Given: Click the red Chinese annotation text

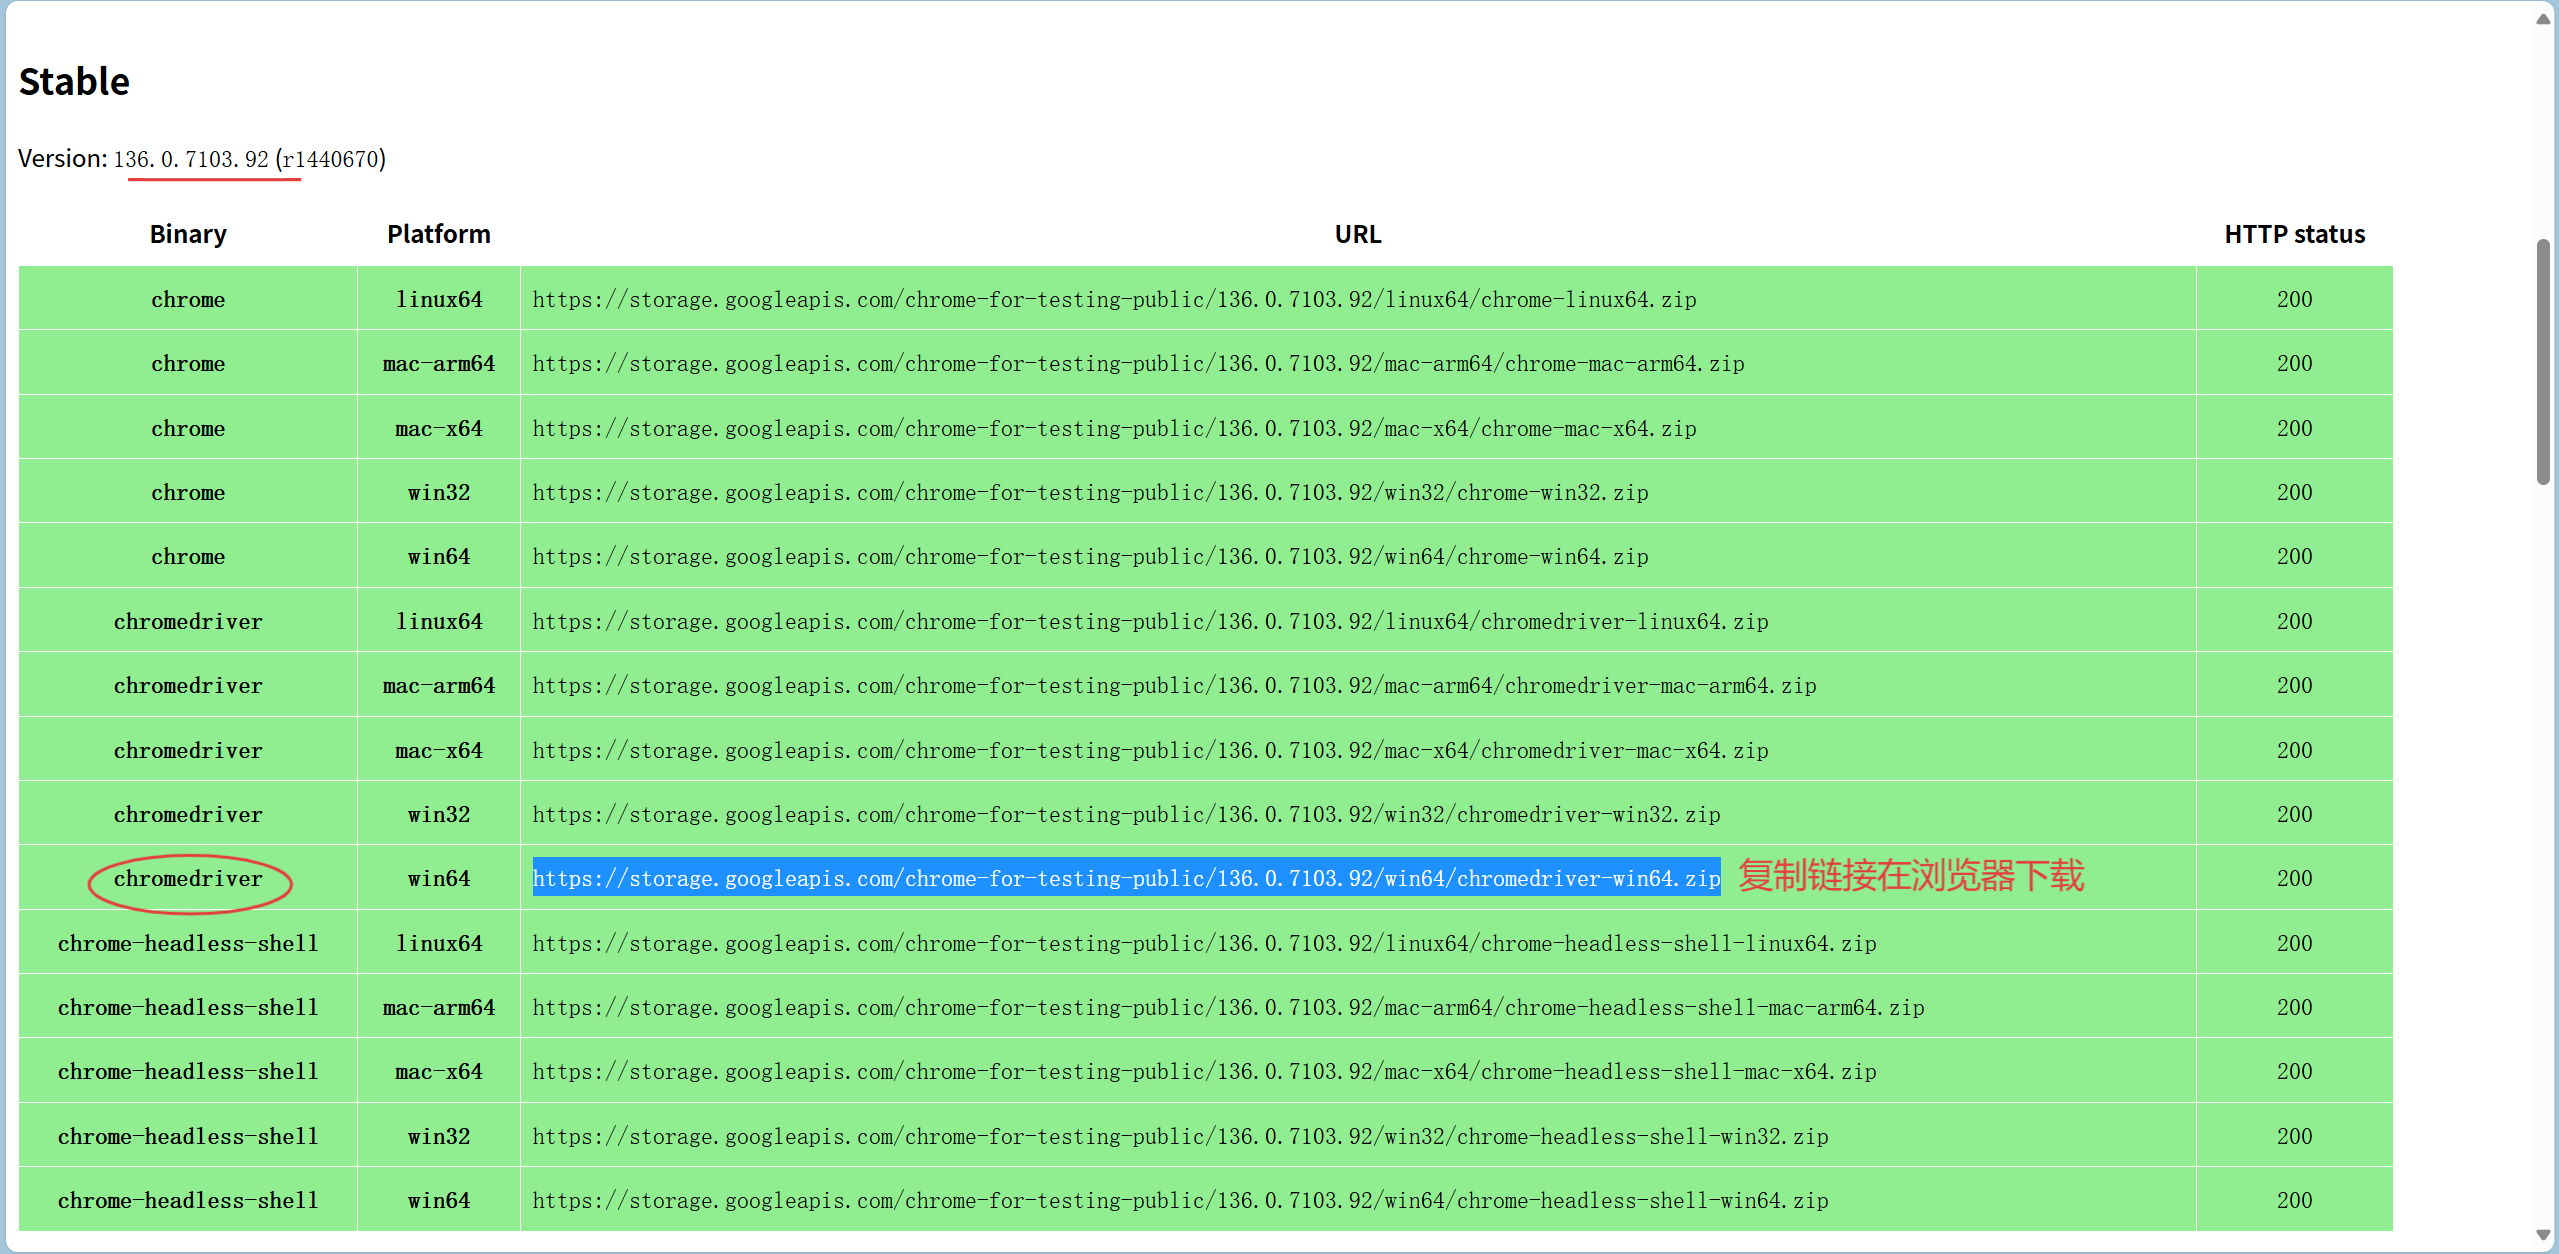Looking at the screenshot, I should (x=1910, y=876).
